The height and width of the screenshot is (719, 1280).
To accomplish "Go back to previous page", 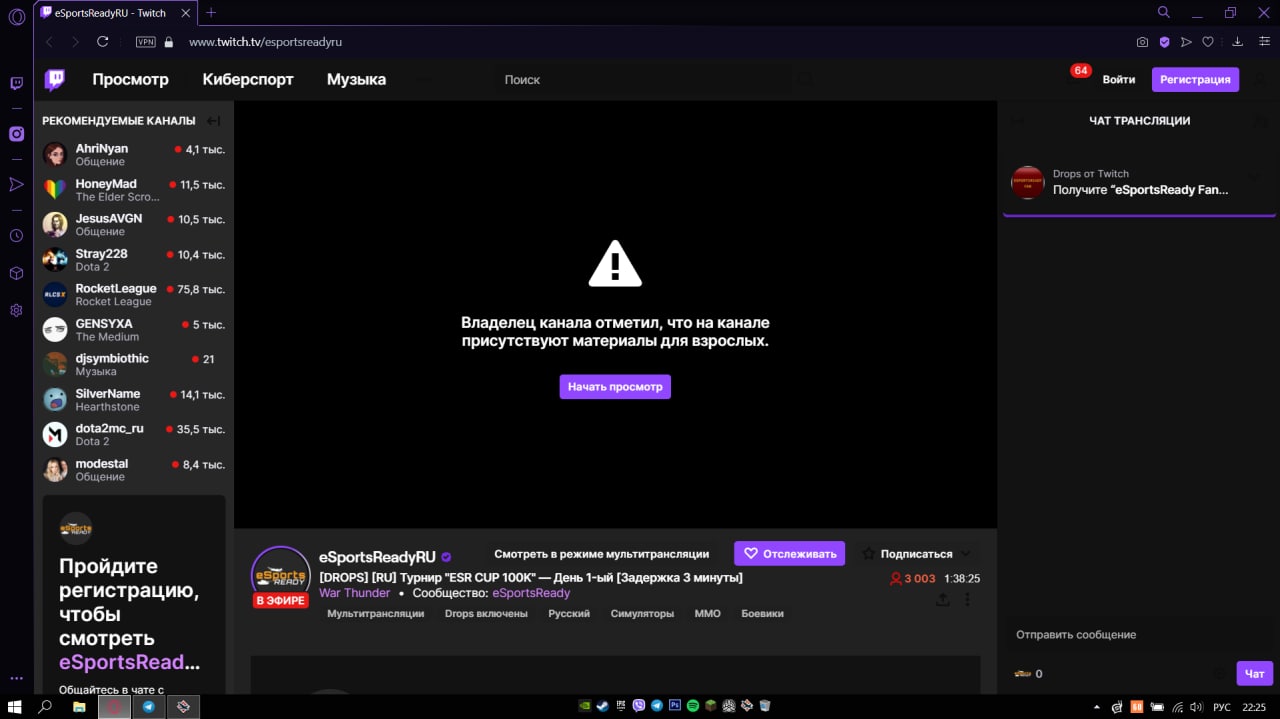I will click(x=49, y=42).
